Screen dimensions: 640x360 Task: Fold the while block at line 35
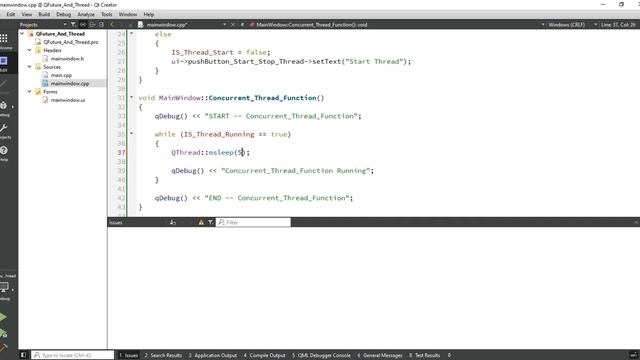click(131, 133)
